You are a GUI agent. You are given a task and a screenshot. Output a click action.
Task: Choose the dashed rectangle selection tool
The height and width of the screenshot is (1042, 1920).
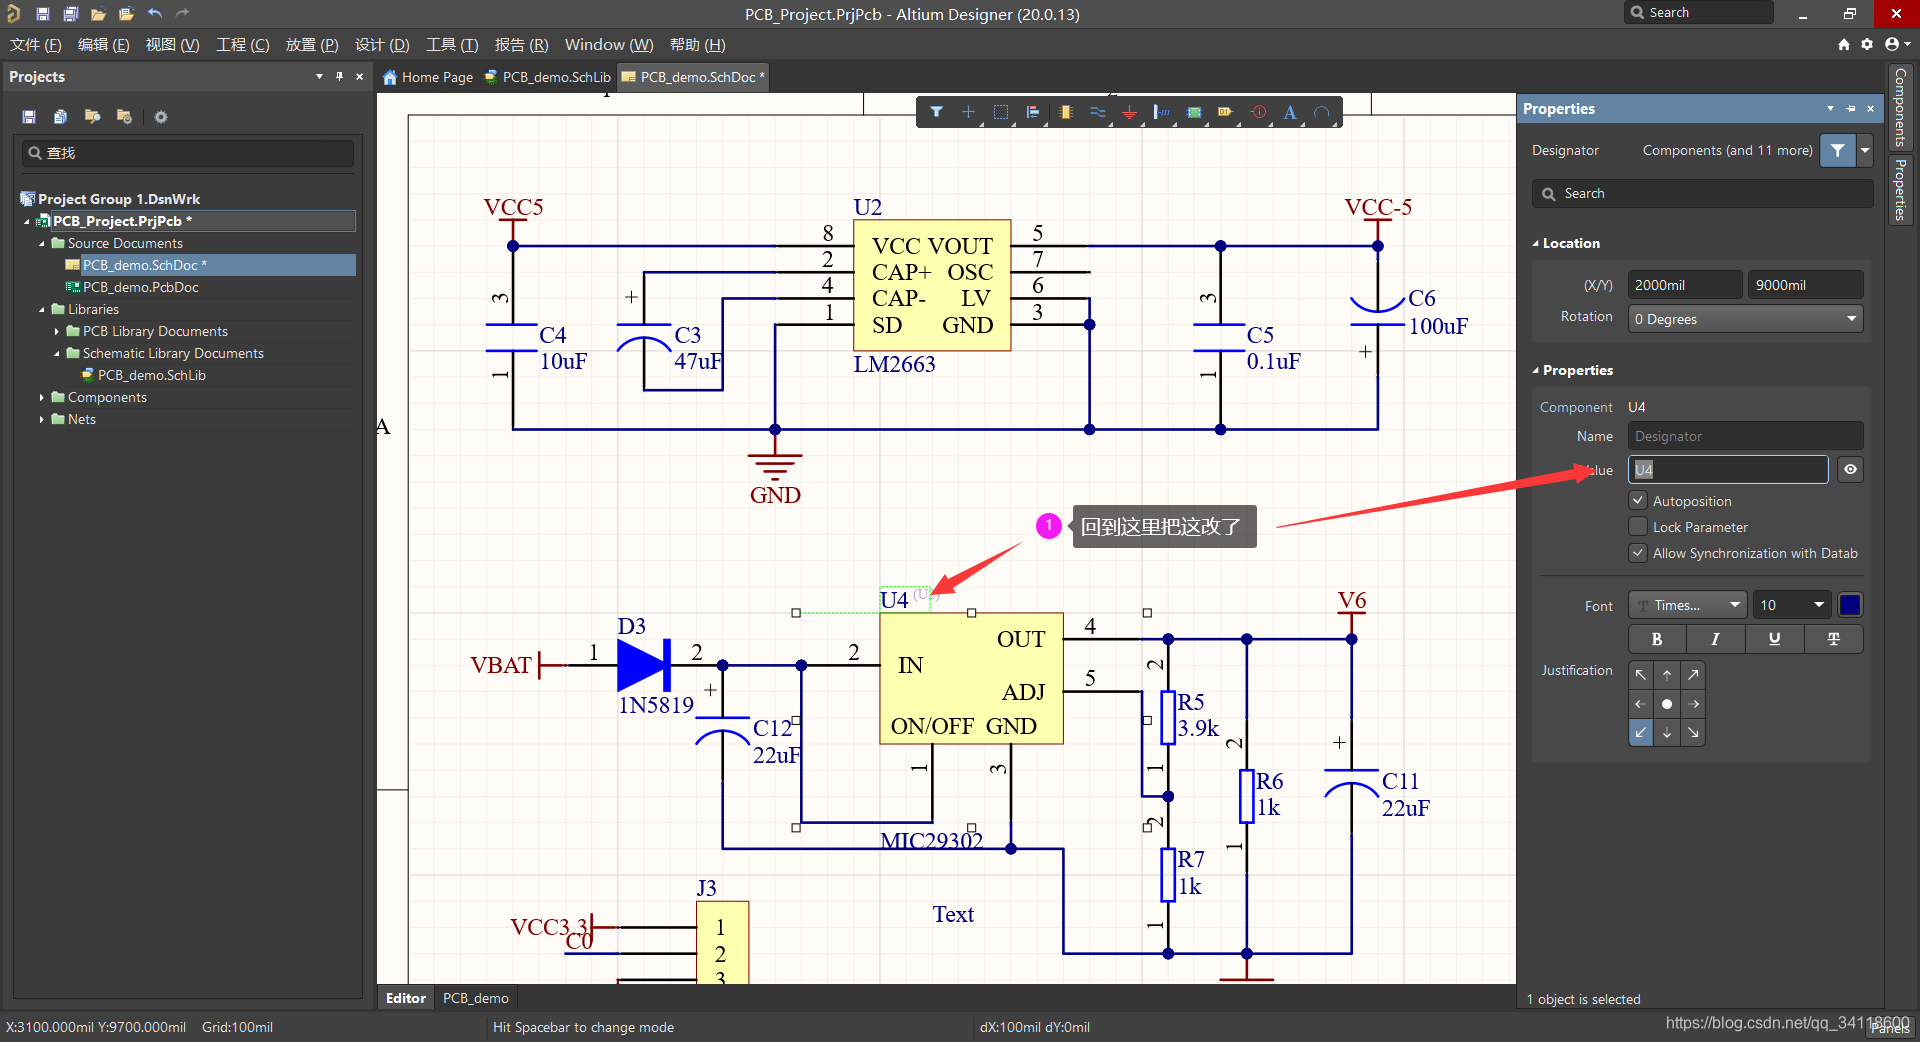click(x=1000, y=112)
